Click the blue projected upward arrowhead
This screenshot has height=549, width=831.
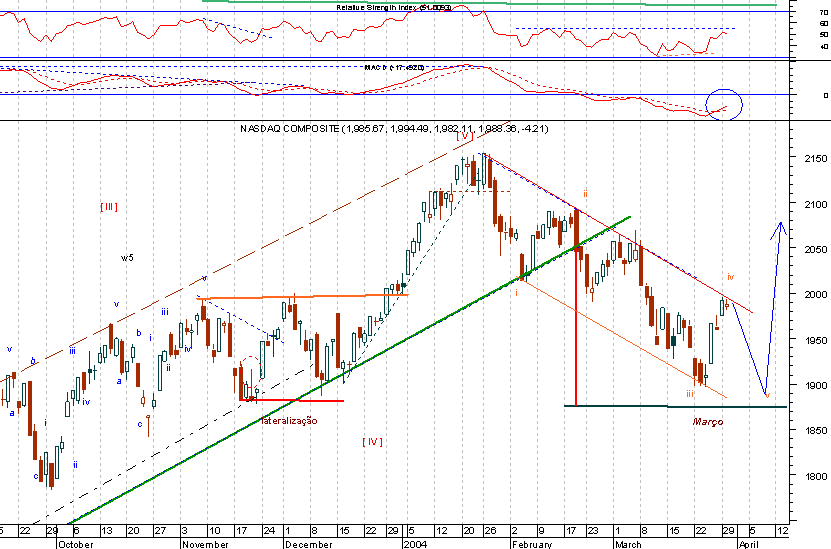click(780, 231)
